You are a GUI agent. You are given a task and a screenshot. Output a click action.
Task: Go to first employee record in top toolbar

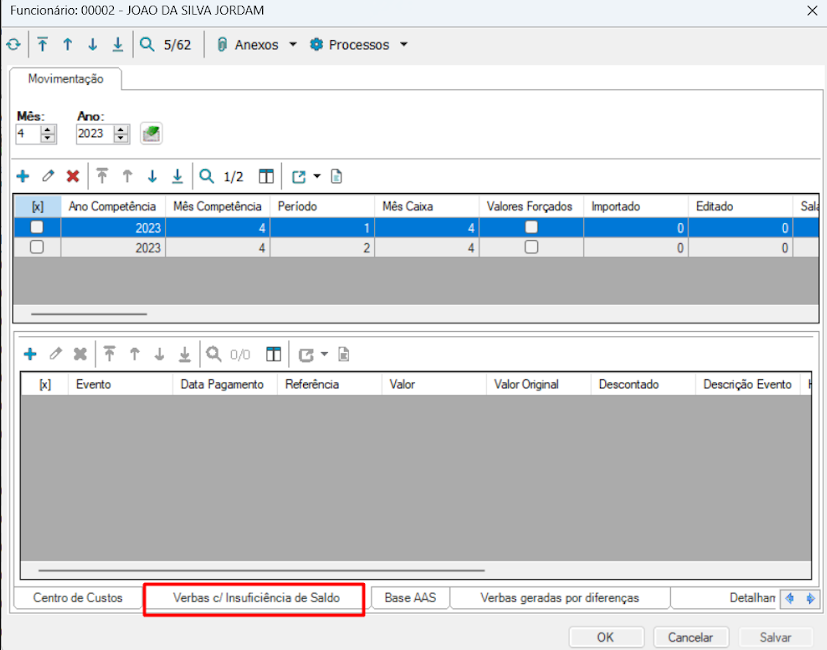(x=43, y=45)
